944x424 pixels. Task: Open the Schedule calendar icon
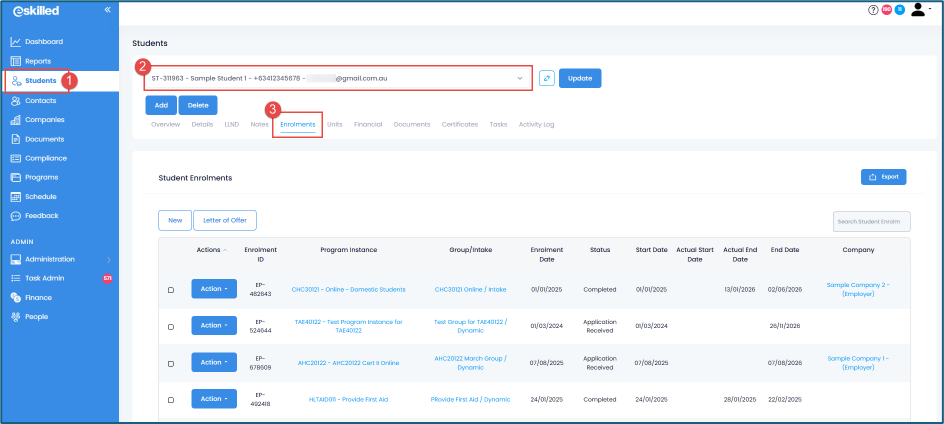tap(16, 197)
